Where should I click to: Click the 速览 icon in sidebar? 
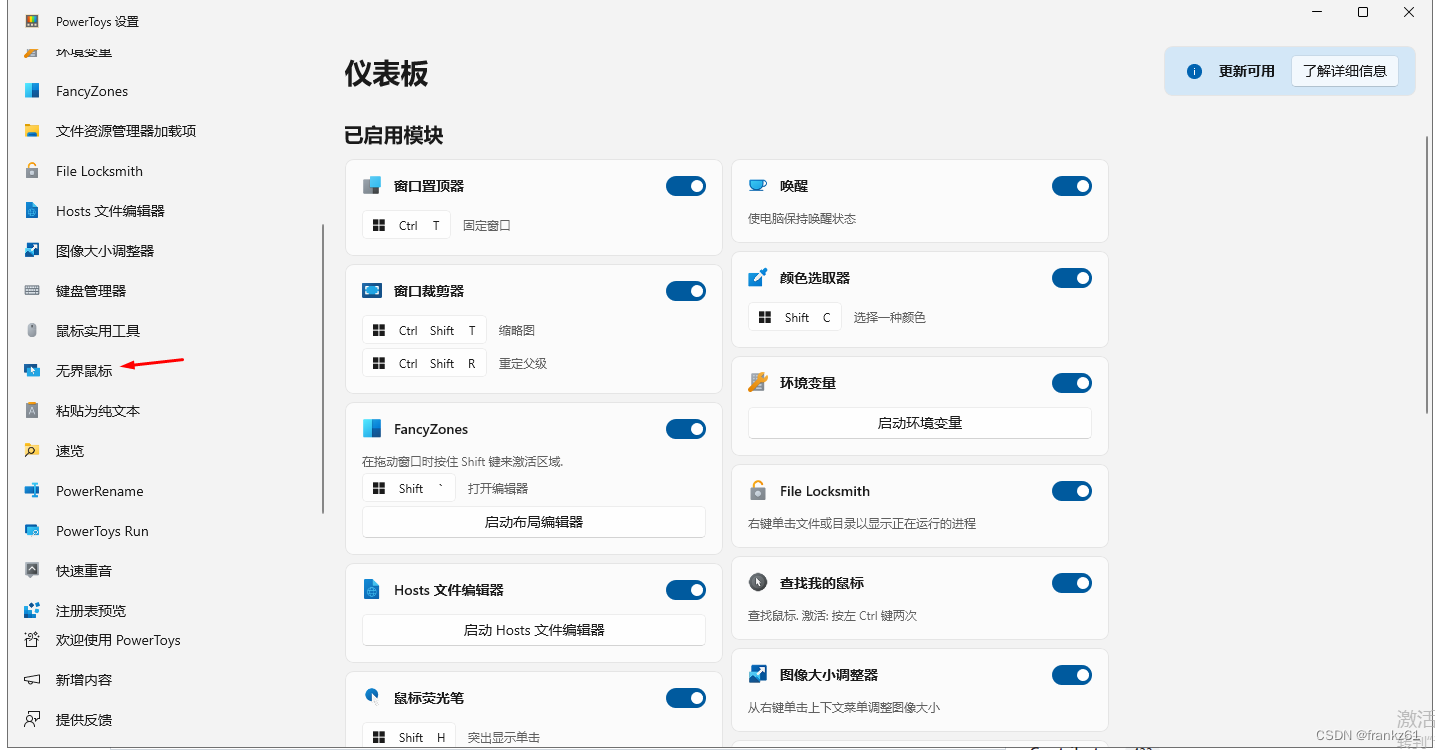(x=32, y=451)
